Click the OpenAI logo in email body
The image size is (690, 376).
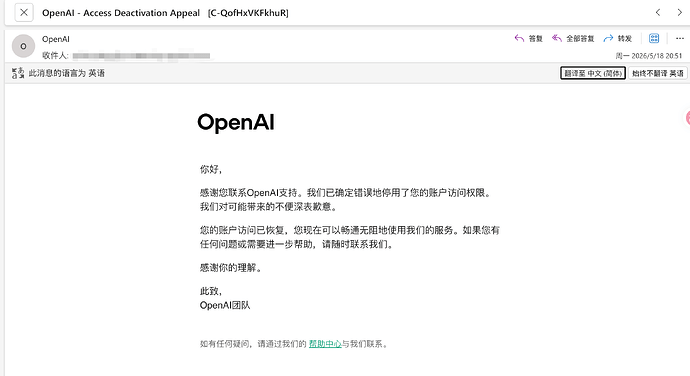point(236,122)
